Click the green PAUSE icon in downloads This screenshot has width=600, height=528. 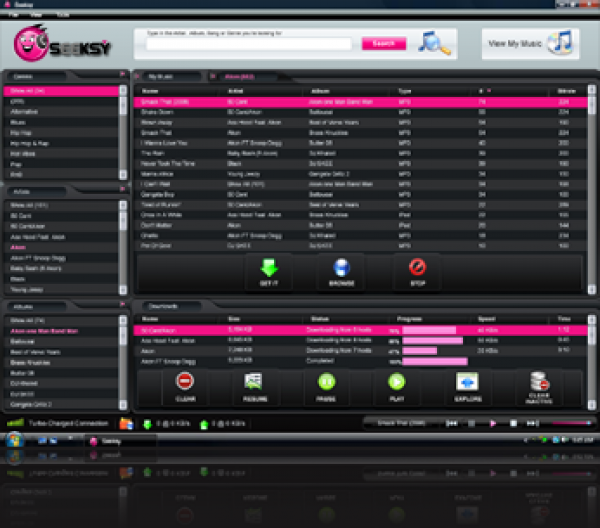coord(326,381)
